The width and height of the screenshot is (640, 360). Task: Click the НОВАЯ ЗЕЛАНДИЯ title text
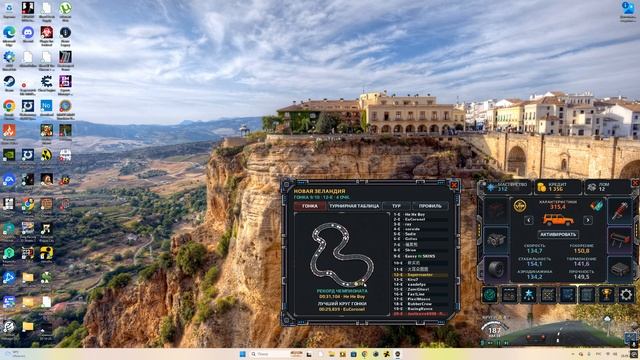coord(319,191)
